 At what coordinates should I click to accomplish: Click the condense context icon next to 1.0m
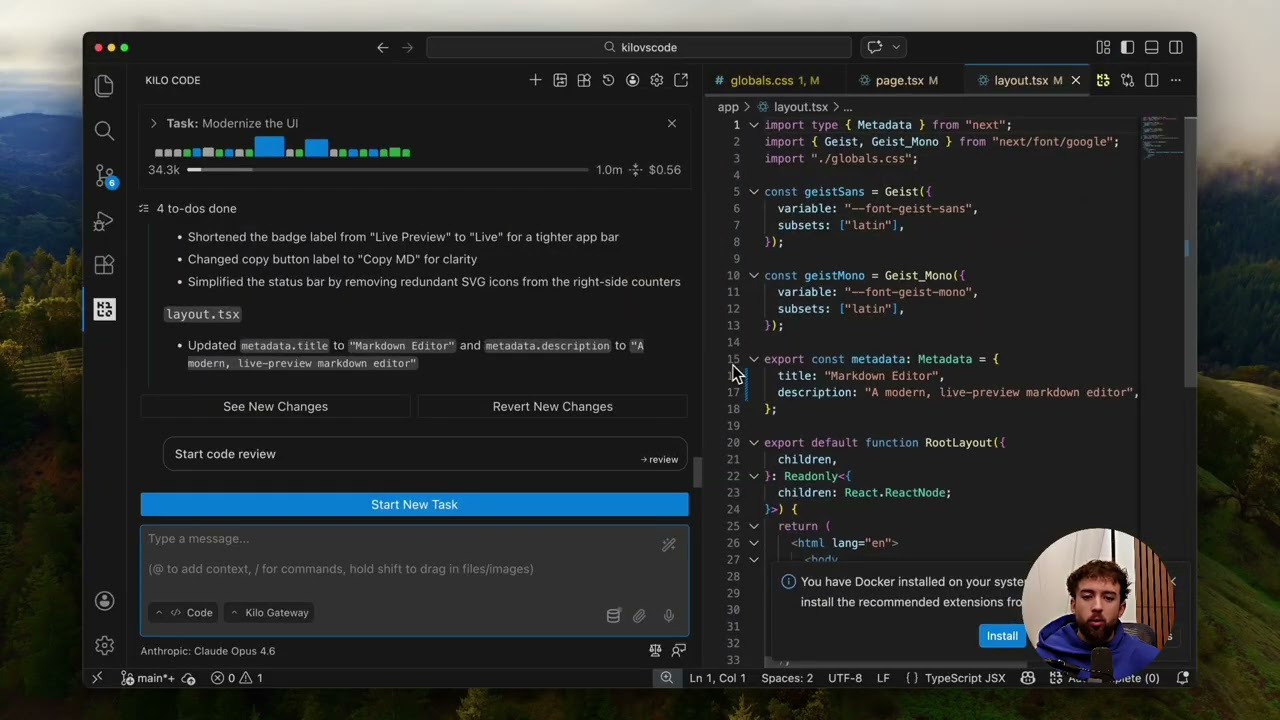[635, 170]
